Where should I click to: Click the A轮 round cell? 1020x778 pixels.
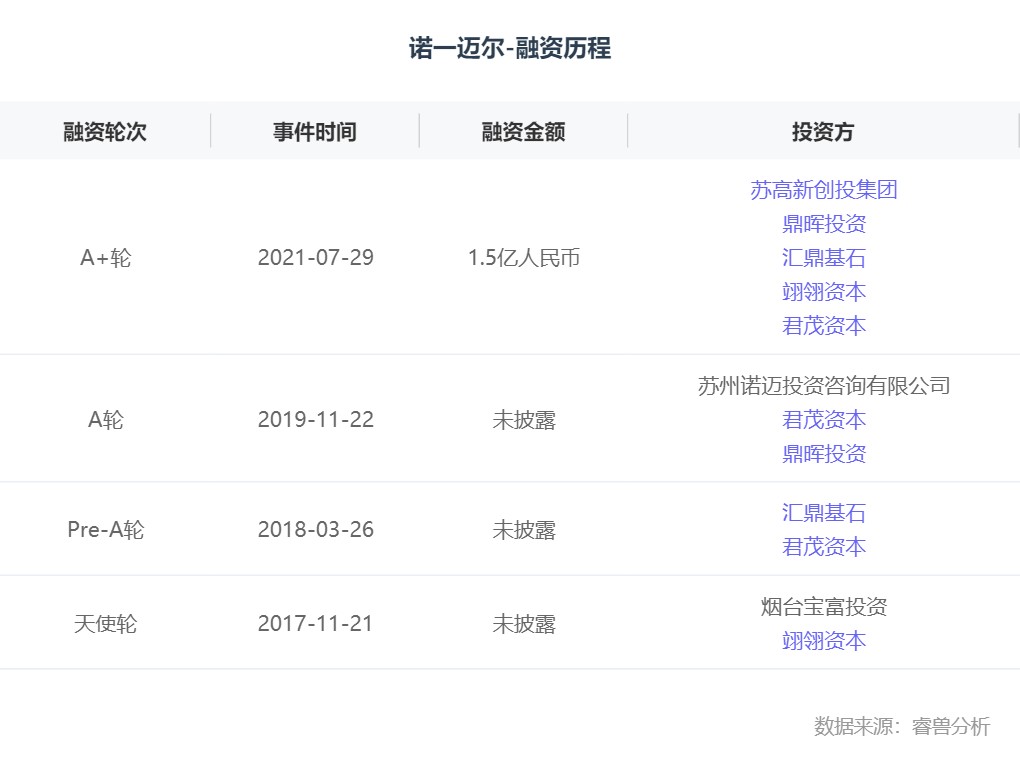coord(105,420)
